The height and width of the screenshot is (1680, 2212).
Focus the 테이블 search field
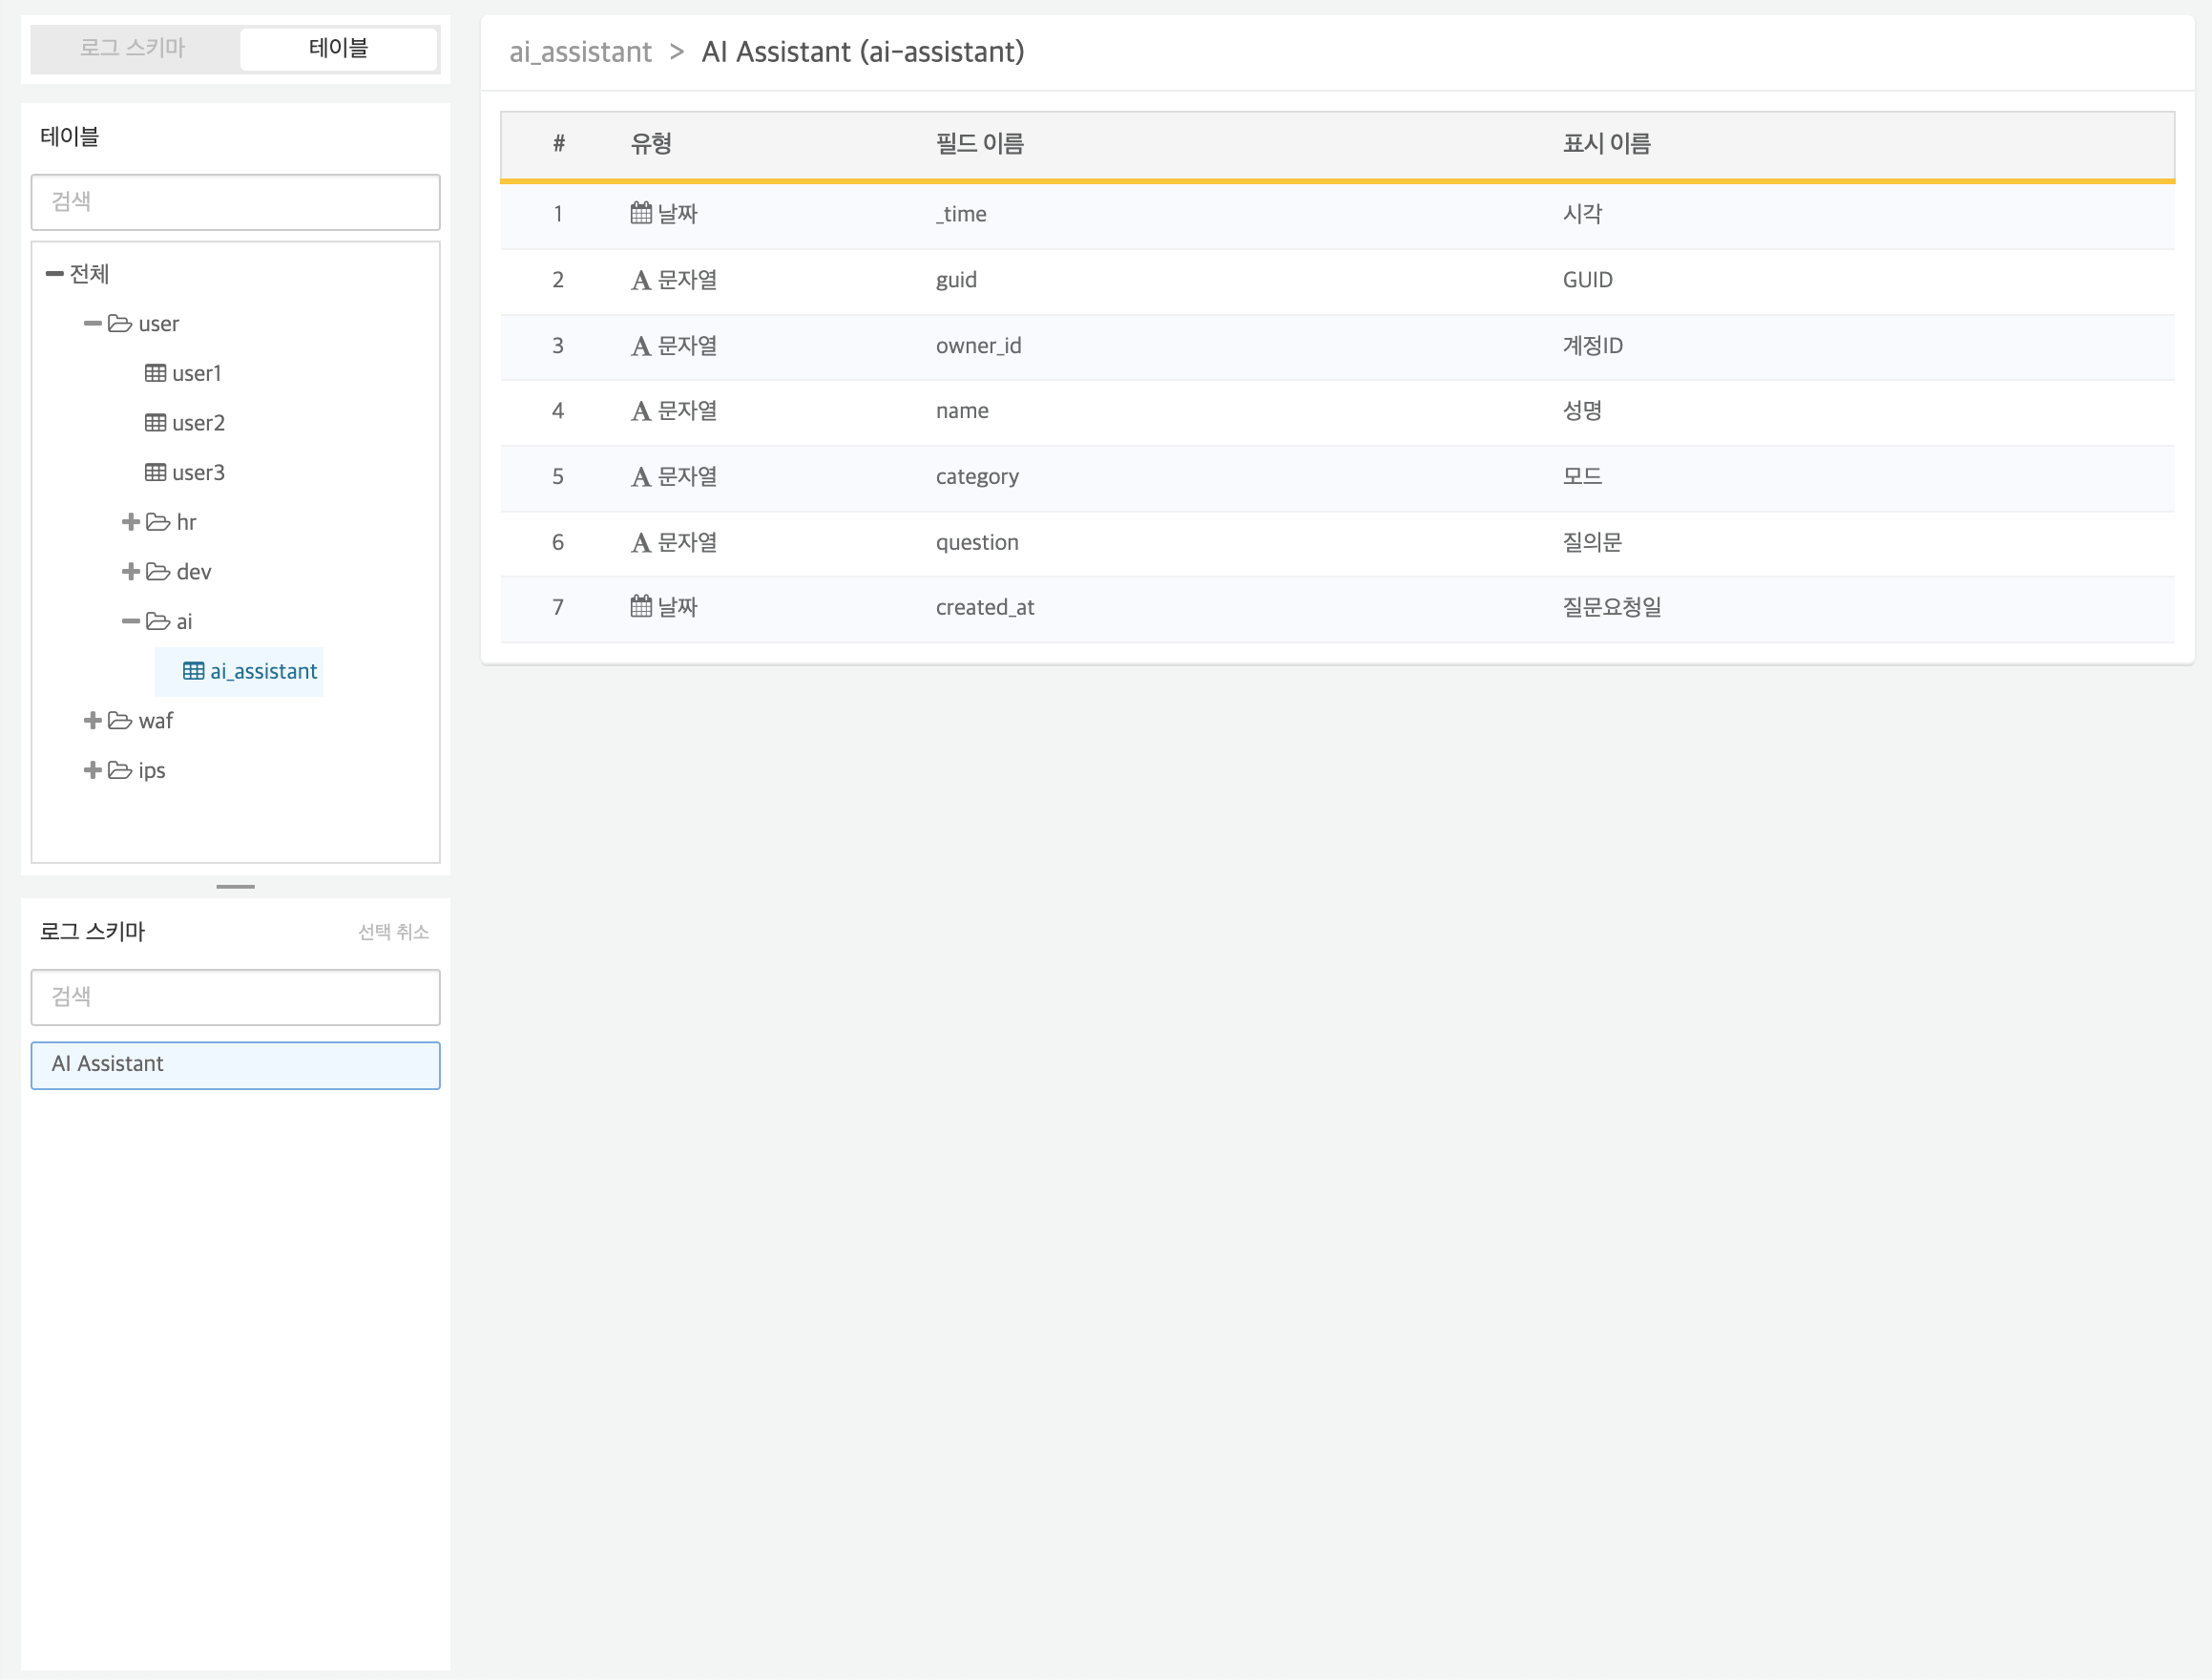(x=235, y=202)
